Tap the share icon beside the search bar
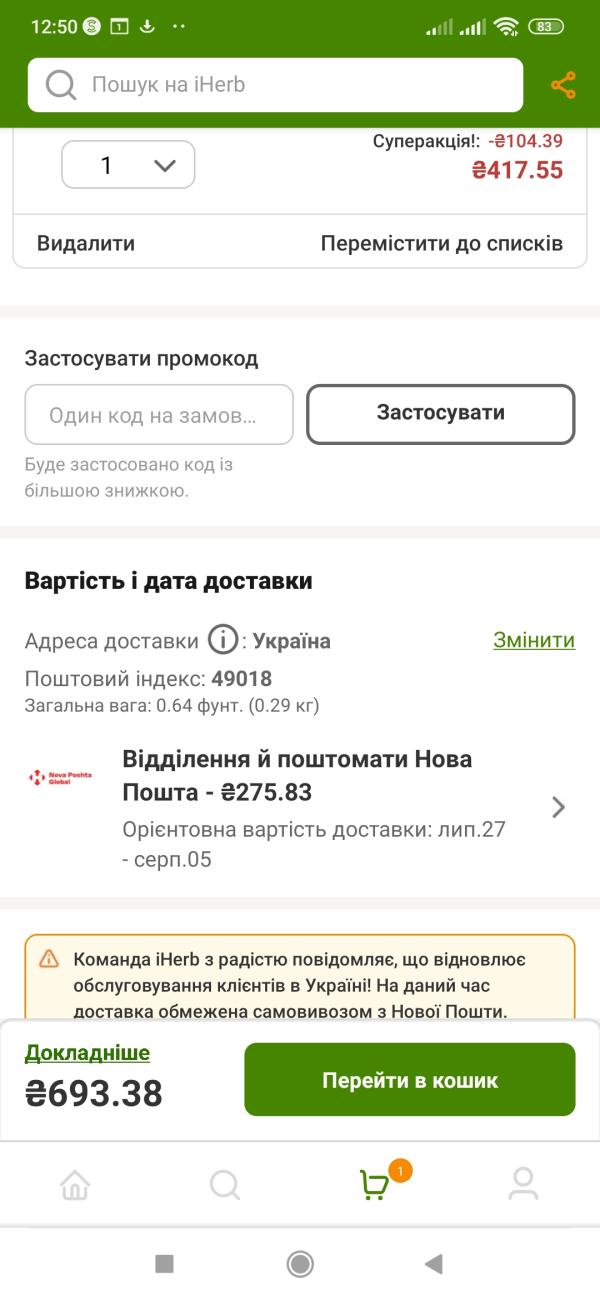Viewport: 600px width, 1299px height. [x=563, y=85]
